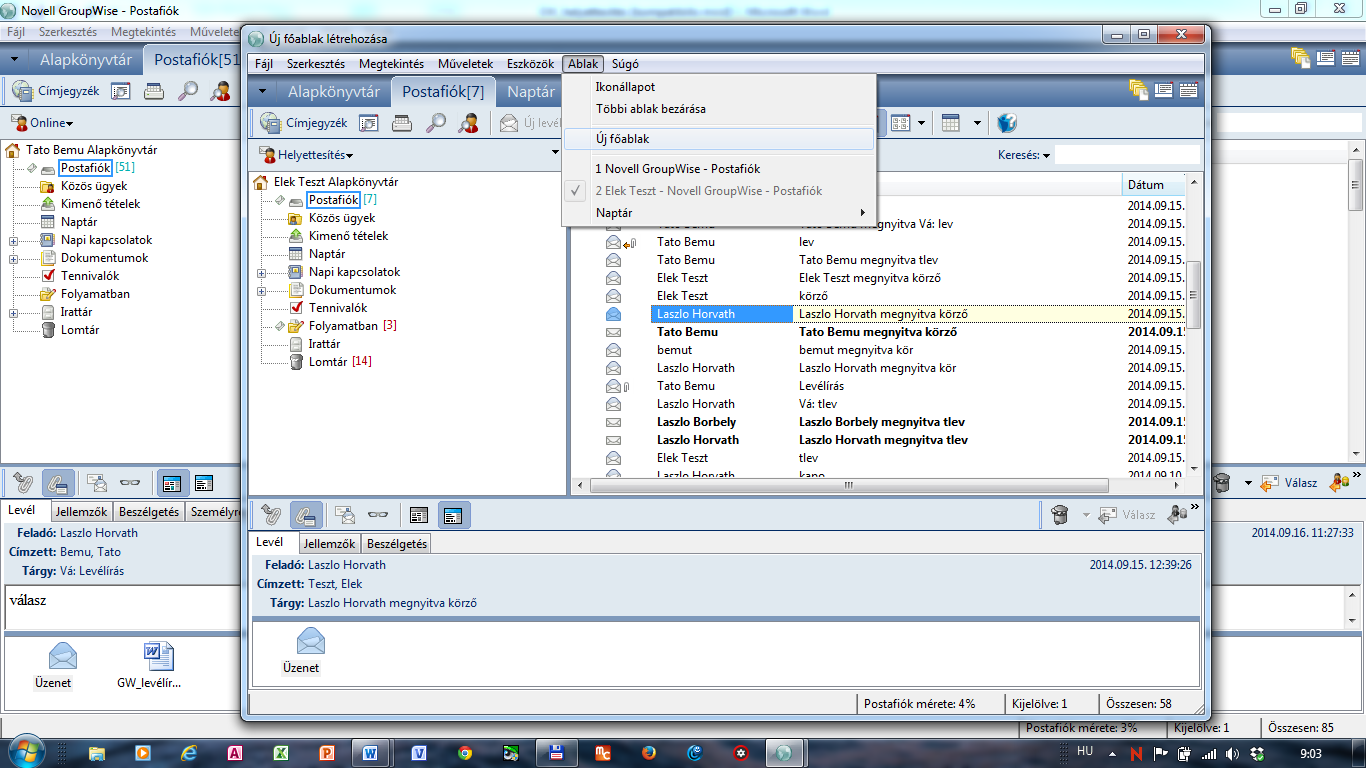The image size is (1366, 768).
Task: Open the Windows Start menu
Action: pyautogui.click(x=25, y=750)
